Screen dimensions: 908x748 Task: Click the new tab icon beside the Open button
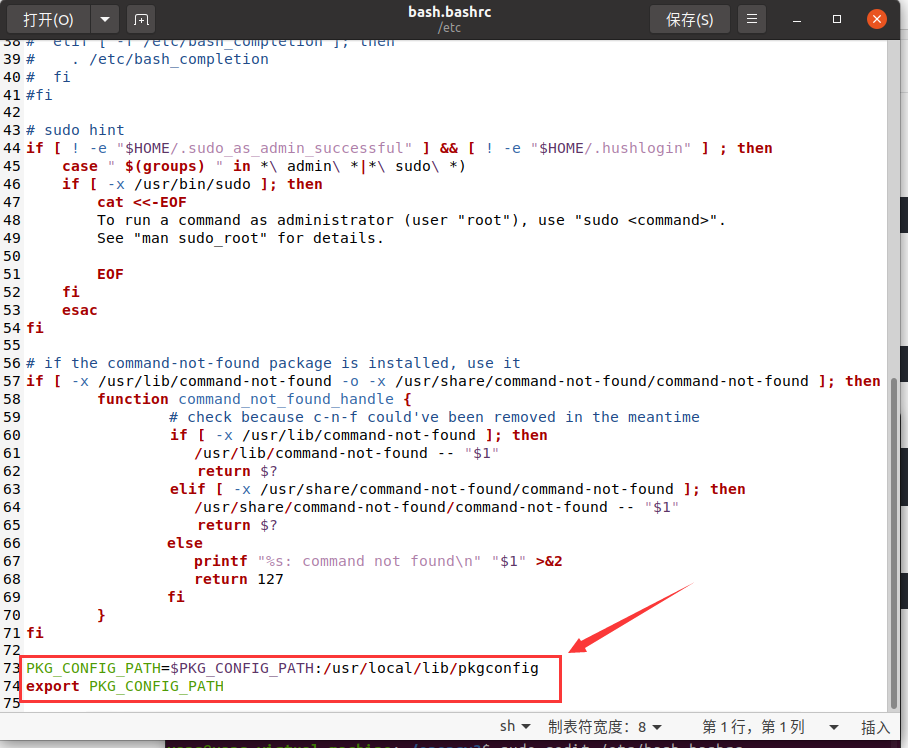(143, 18)
